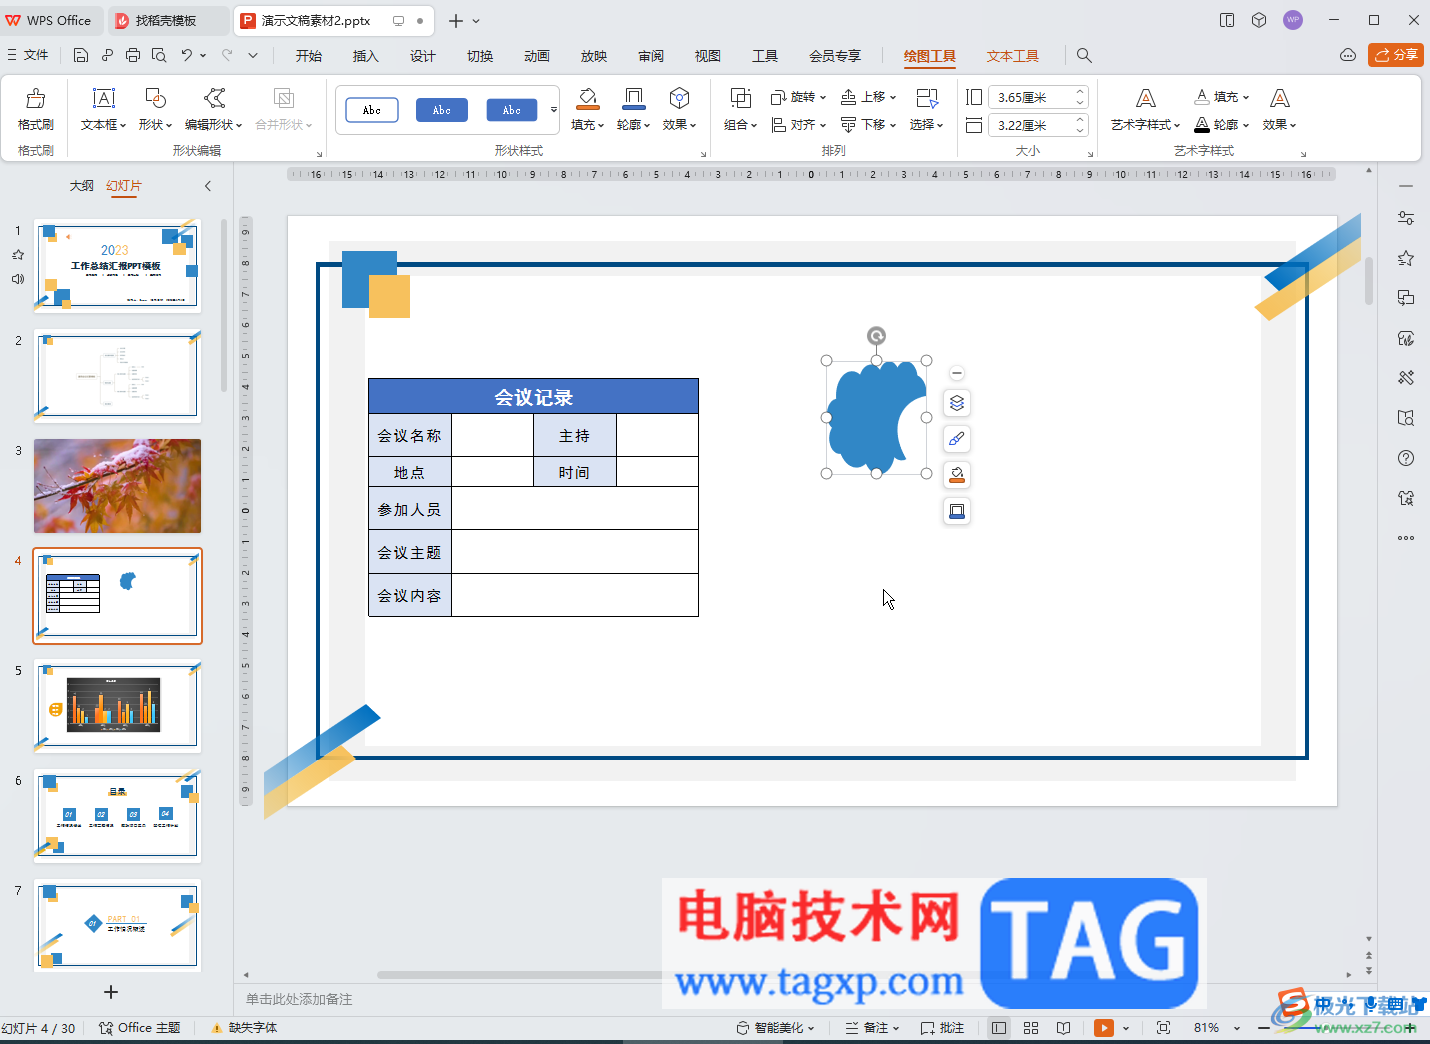Viewport: 1430px width, 1044px height.
Task: Open the Shapes gallery
Action: [x=155, y=109]
